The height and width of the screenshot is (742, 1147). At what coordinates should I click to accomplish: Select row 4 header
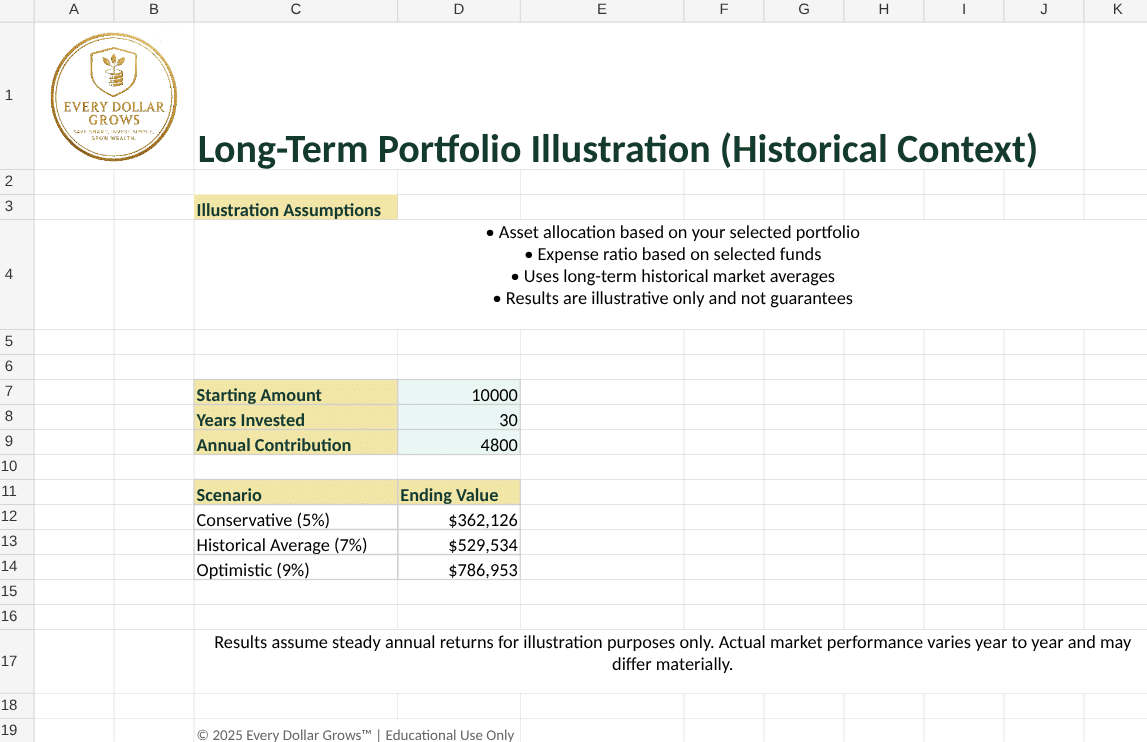[17, 274]
